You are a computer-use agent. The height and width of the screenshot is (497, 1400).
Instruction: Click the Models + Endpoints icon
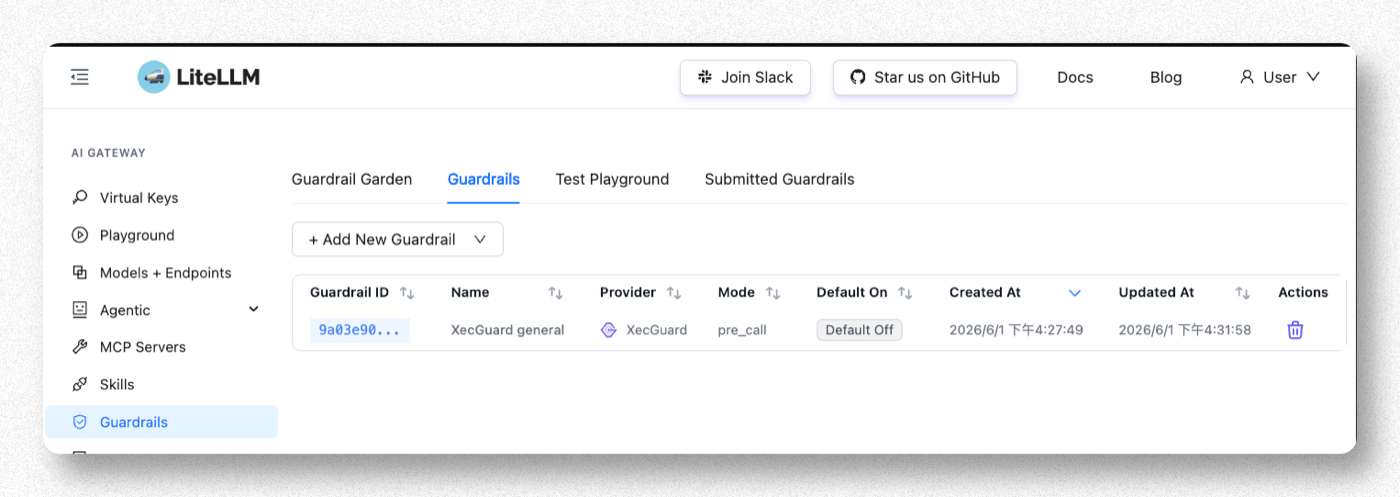80,273
